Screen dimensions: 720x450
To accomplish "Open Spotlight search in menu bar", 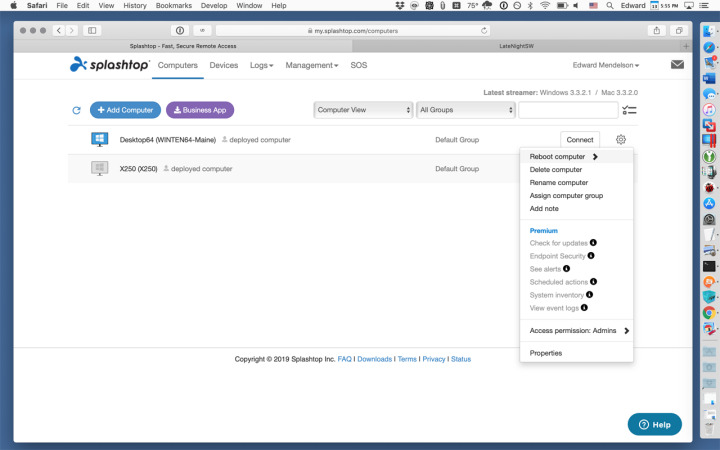I will 609,6.
